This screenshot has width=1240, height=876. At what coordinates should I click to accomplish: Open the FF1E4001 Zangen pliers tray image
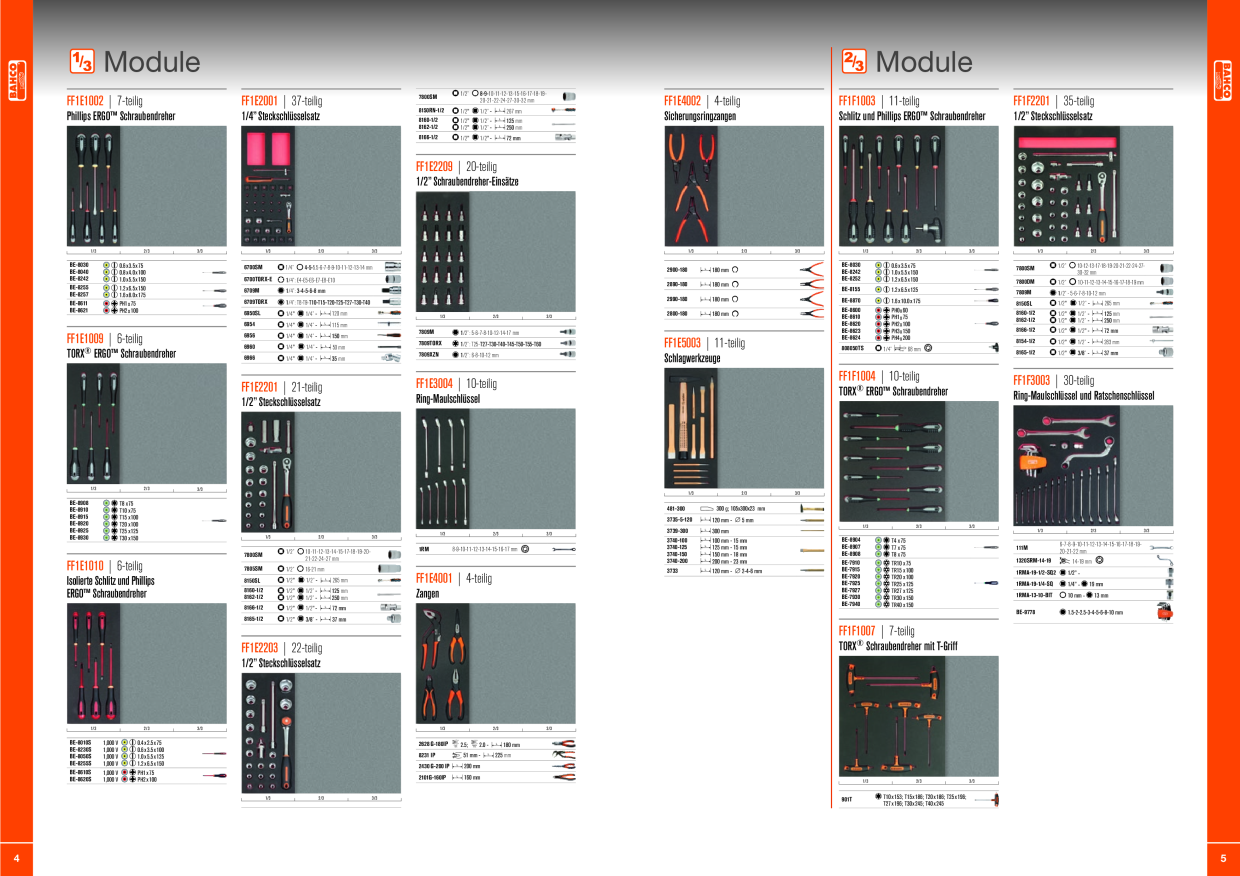click(x=495, y=662)
